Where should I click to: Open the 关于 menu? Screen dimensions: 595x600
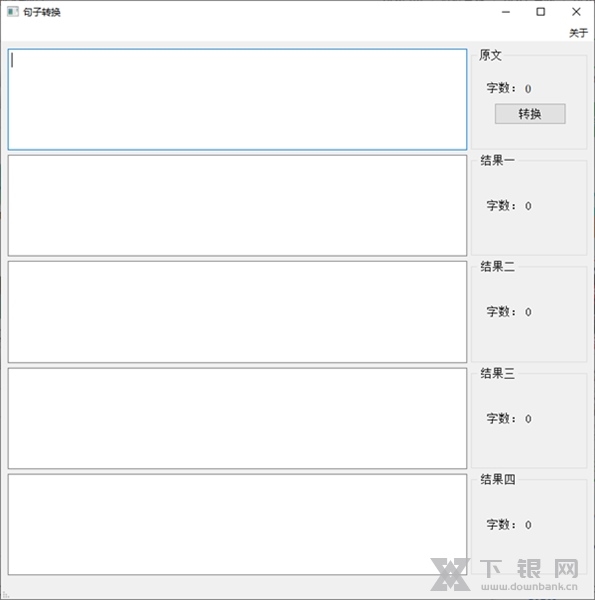pyautogui.click(x=578, y=33)
